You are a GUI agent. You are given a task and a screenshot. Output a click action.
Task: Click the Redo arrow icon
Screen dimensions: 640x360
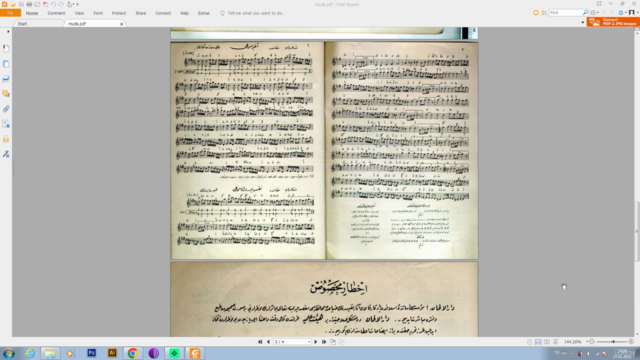click(61, 4)
